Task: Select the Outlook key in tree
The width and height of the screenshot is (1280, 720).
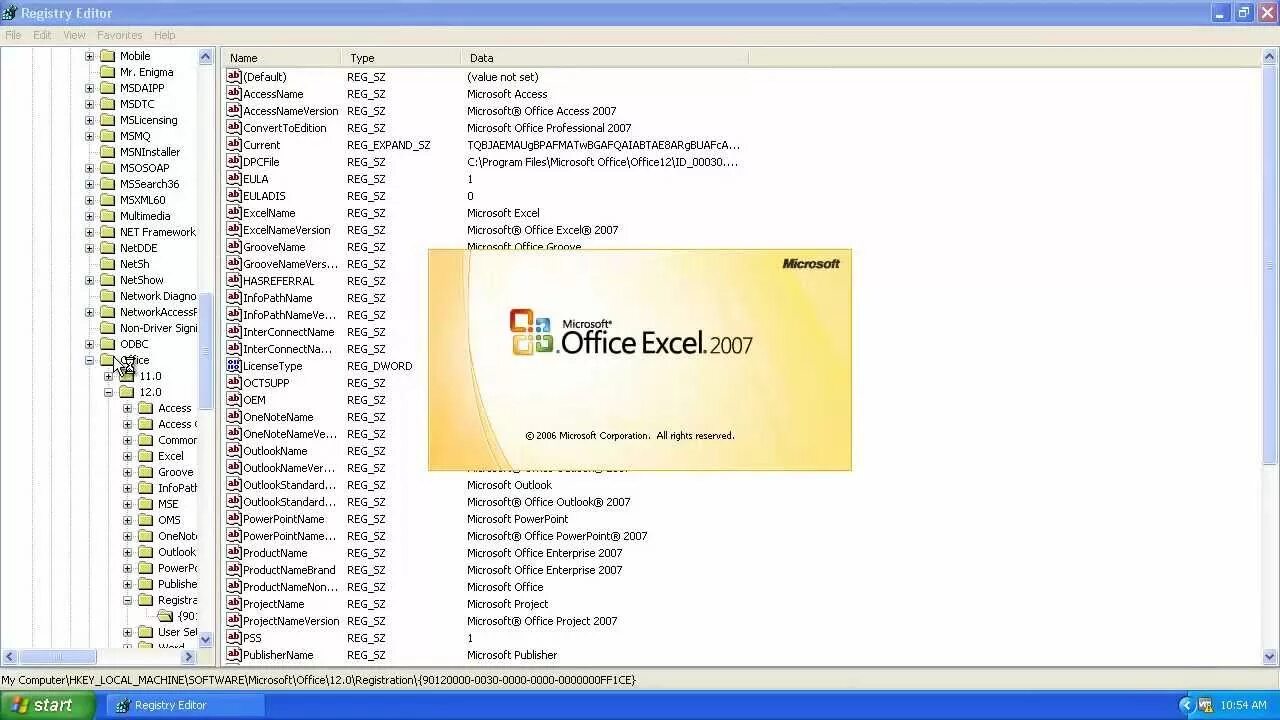Action: (176, 552)
